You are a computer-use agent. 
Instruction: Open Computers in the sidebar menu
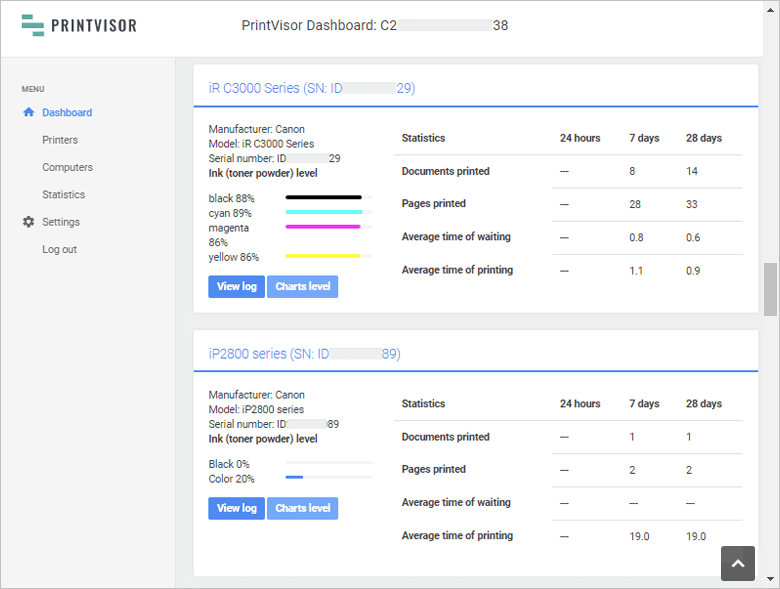[x=67, y=168]
